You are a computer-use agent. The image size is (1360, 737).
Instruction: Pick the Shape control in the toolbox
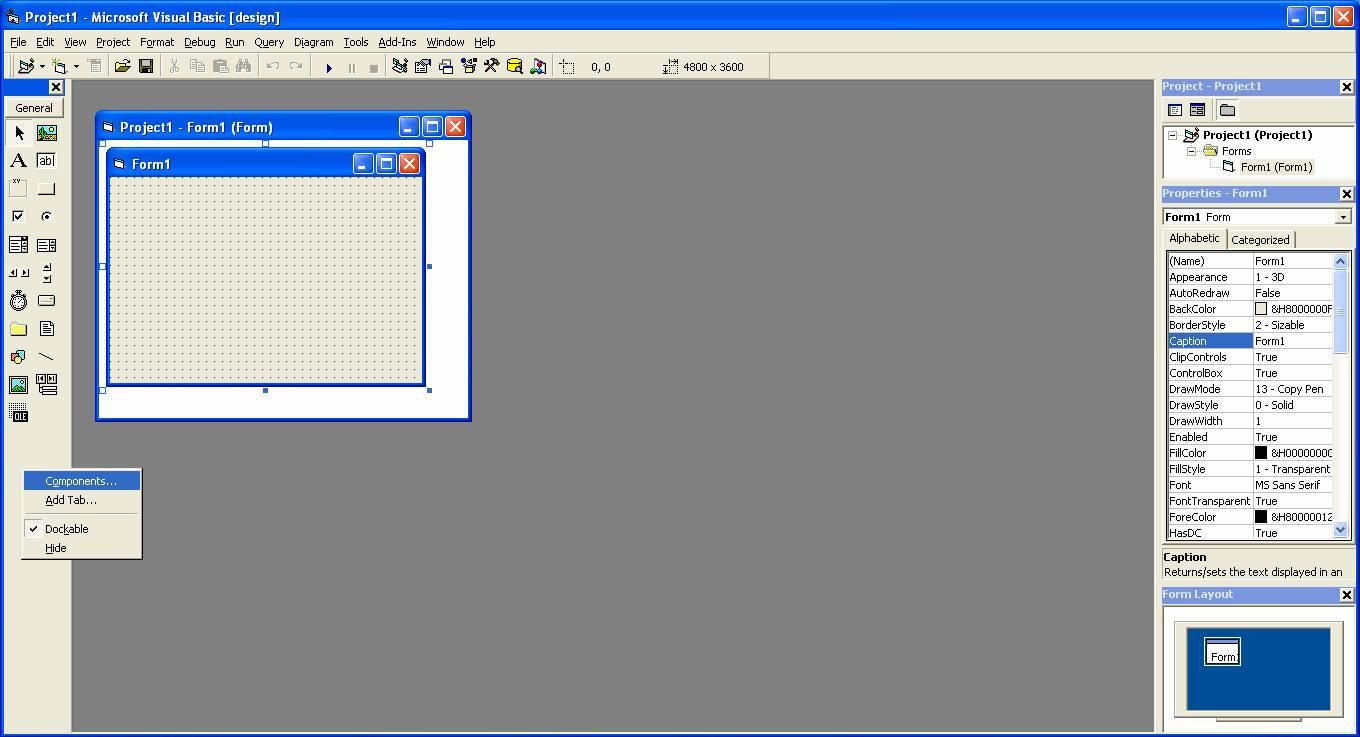point(19,356)
